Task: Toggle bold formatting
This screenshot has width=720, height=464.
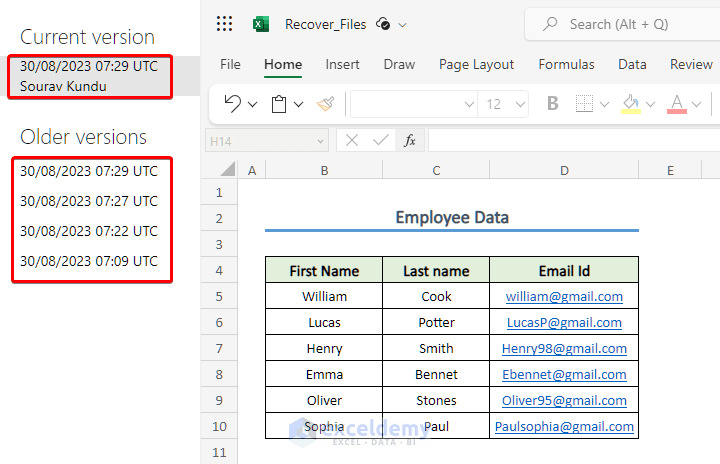Action: [x=553, y=103]
